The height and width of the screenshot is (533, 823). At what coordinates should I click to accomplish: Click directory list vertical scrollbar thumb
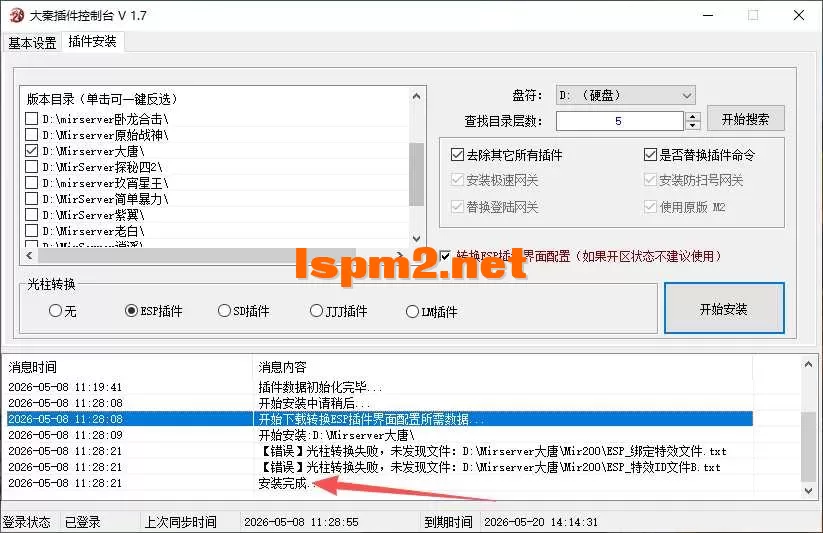tap(416, 174)
